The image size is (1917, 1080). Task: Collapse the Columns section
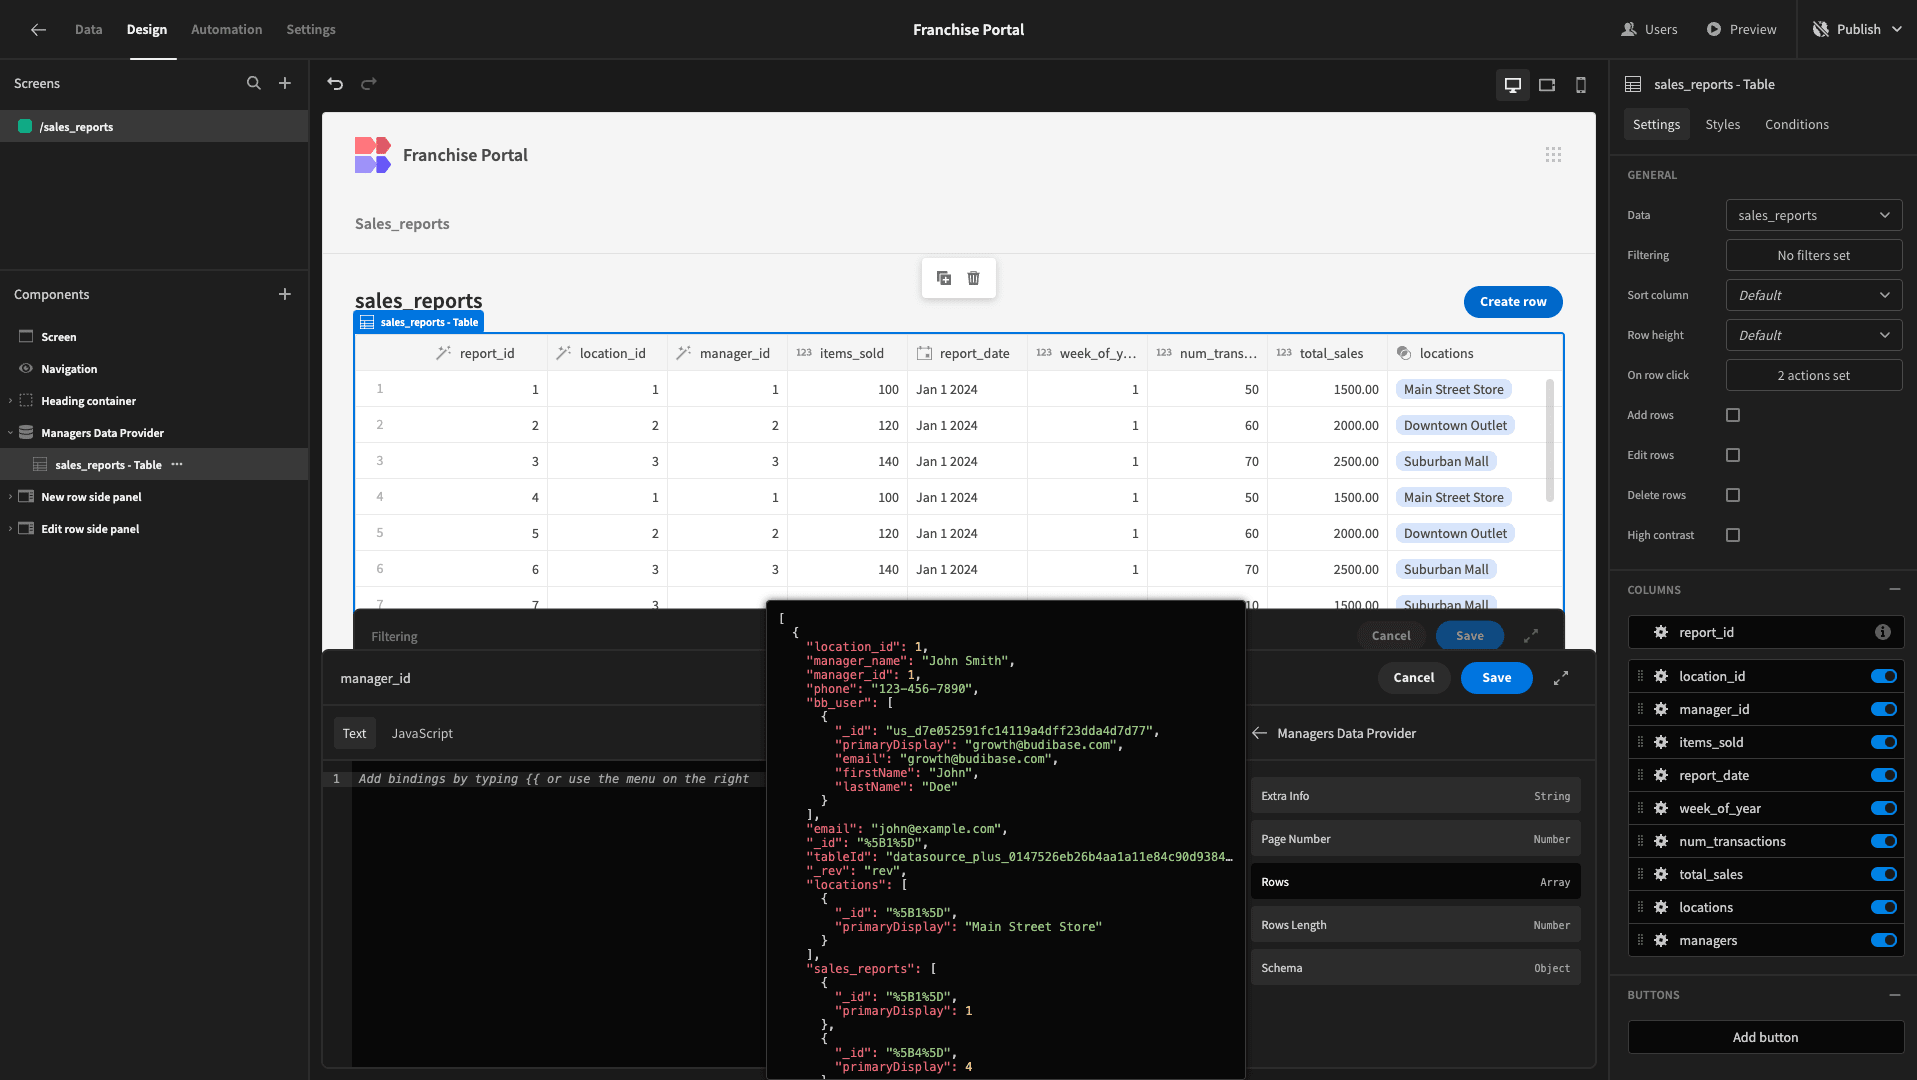point(1894,590)
